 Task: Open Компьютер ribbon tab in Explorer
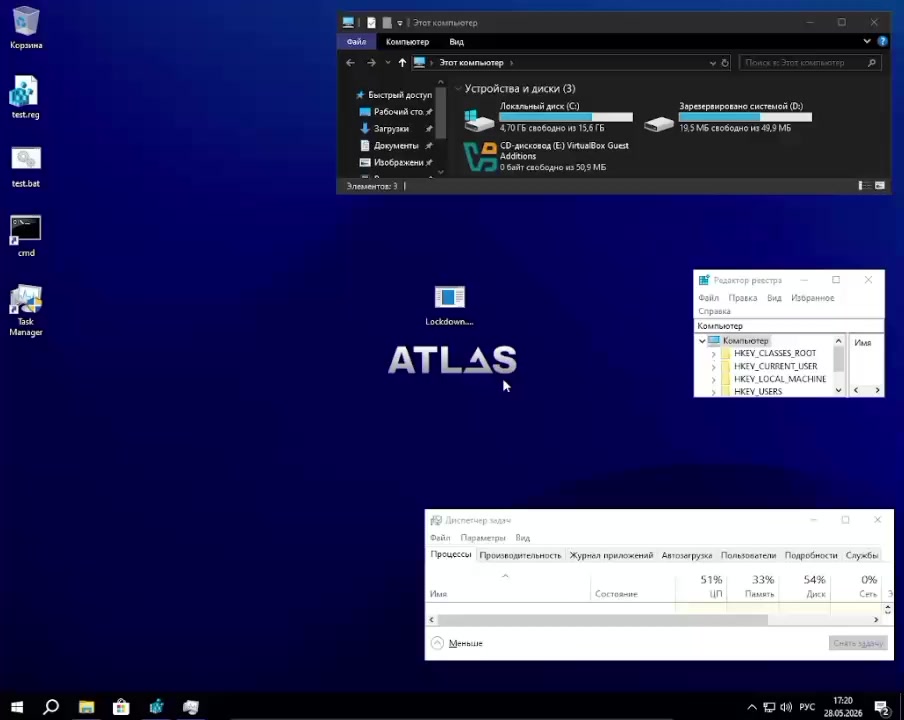click(x=407, y=42)
